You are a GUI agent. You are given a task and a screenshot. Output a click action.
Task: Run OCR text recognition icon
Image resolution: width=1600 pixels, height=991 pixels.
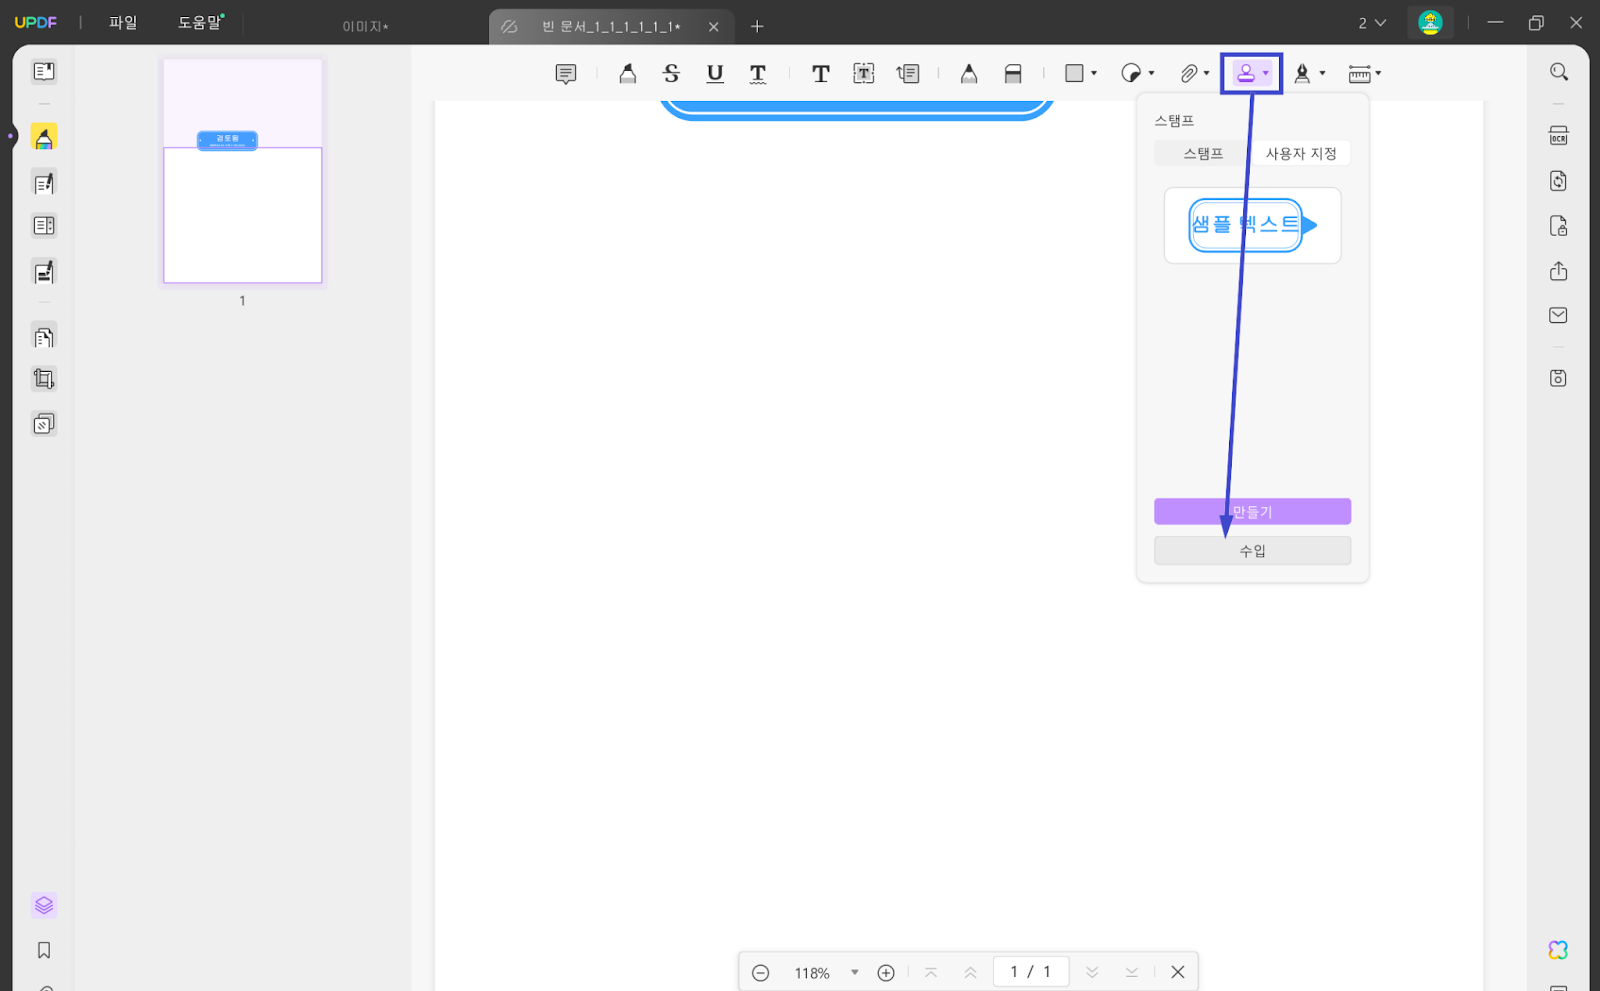(1559, 136)
